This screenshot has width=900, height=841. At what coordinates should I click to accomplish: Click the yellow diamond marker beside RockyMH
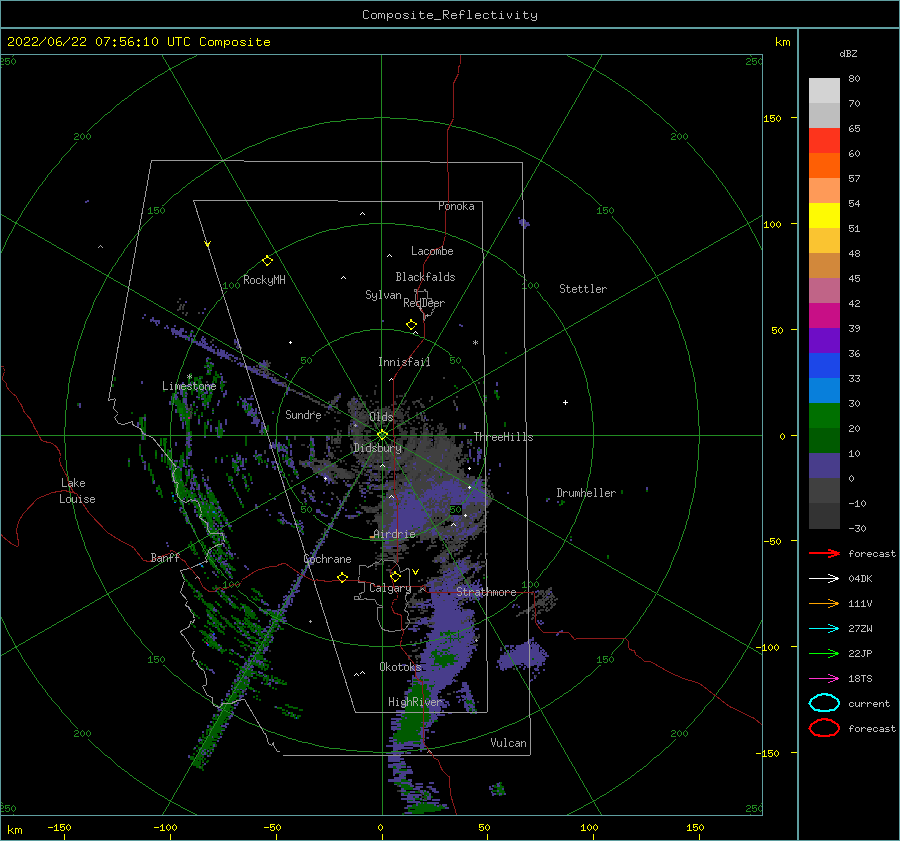click(x=267, y=261)
